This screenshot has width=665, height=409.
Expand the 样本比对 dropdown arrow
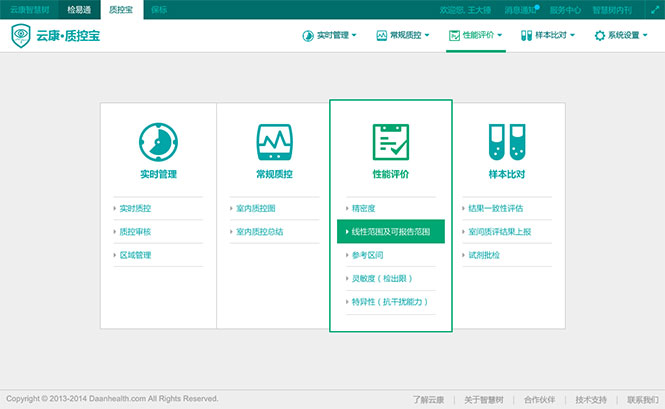pyautogui.click(x=573, y=35)
